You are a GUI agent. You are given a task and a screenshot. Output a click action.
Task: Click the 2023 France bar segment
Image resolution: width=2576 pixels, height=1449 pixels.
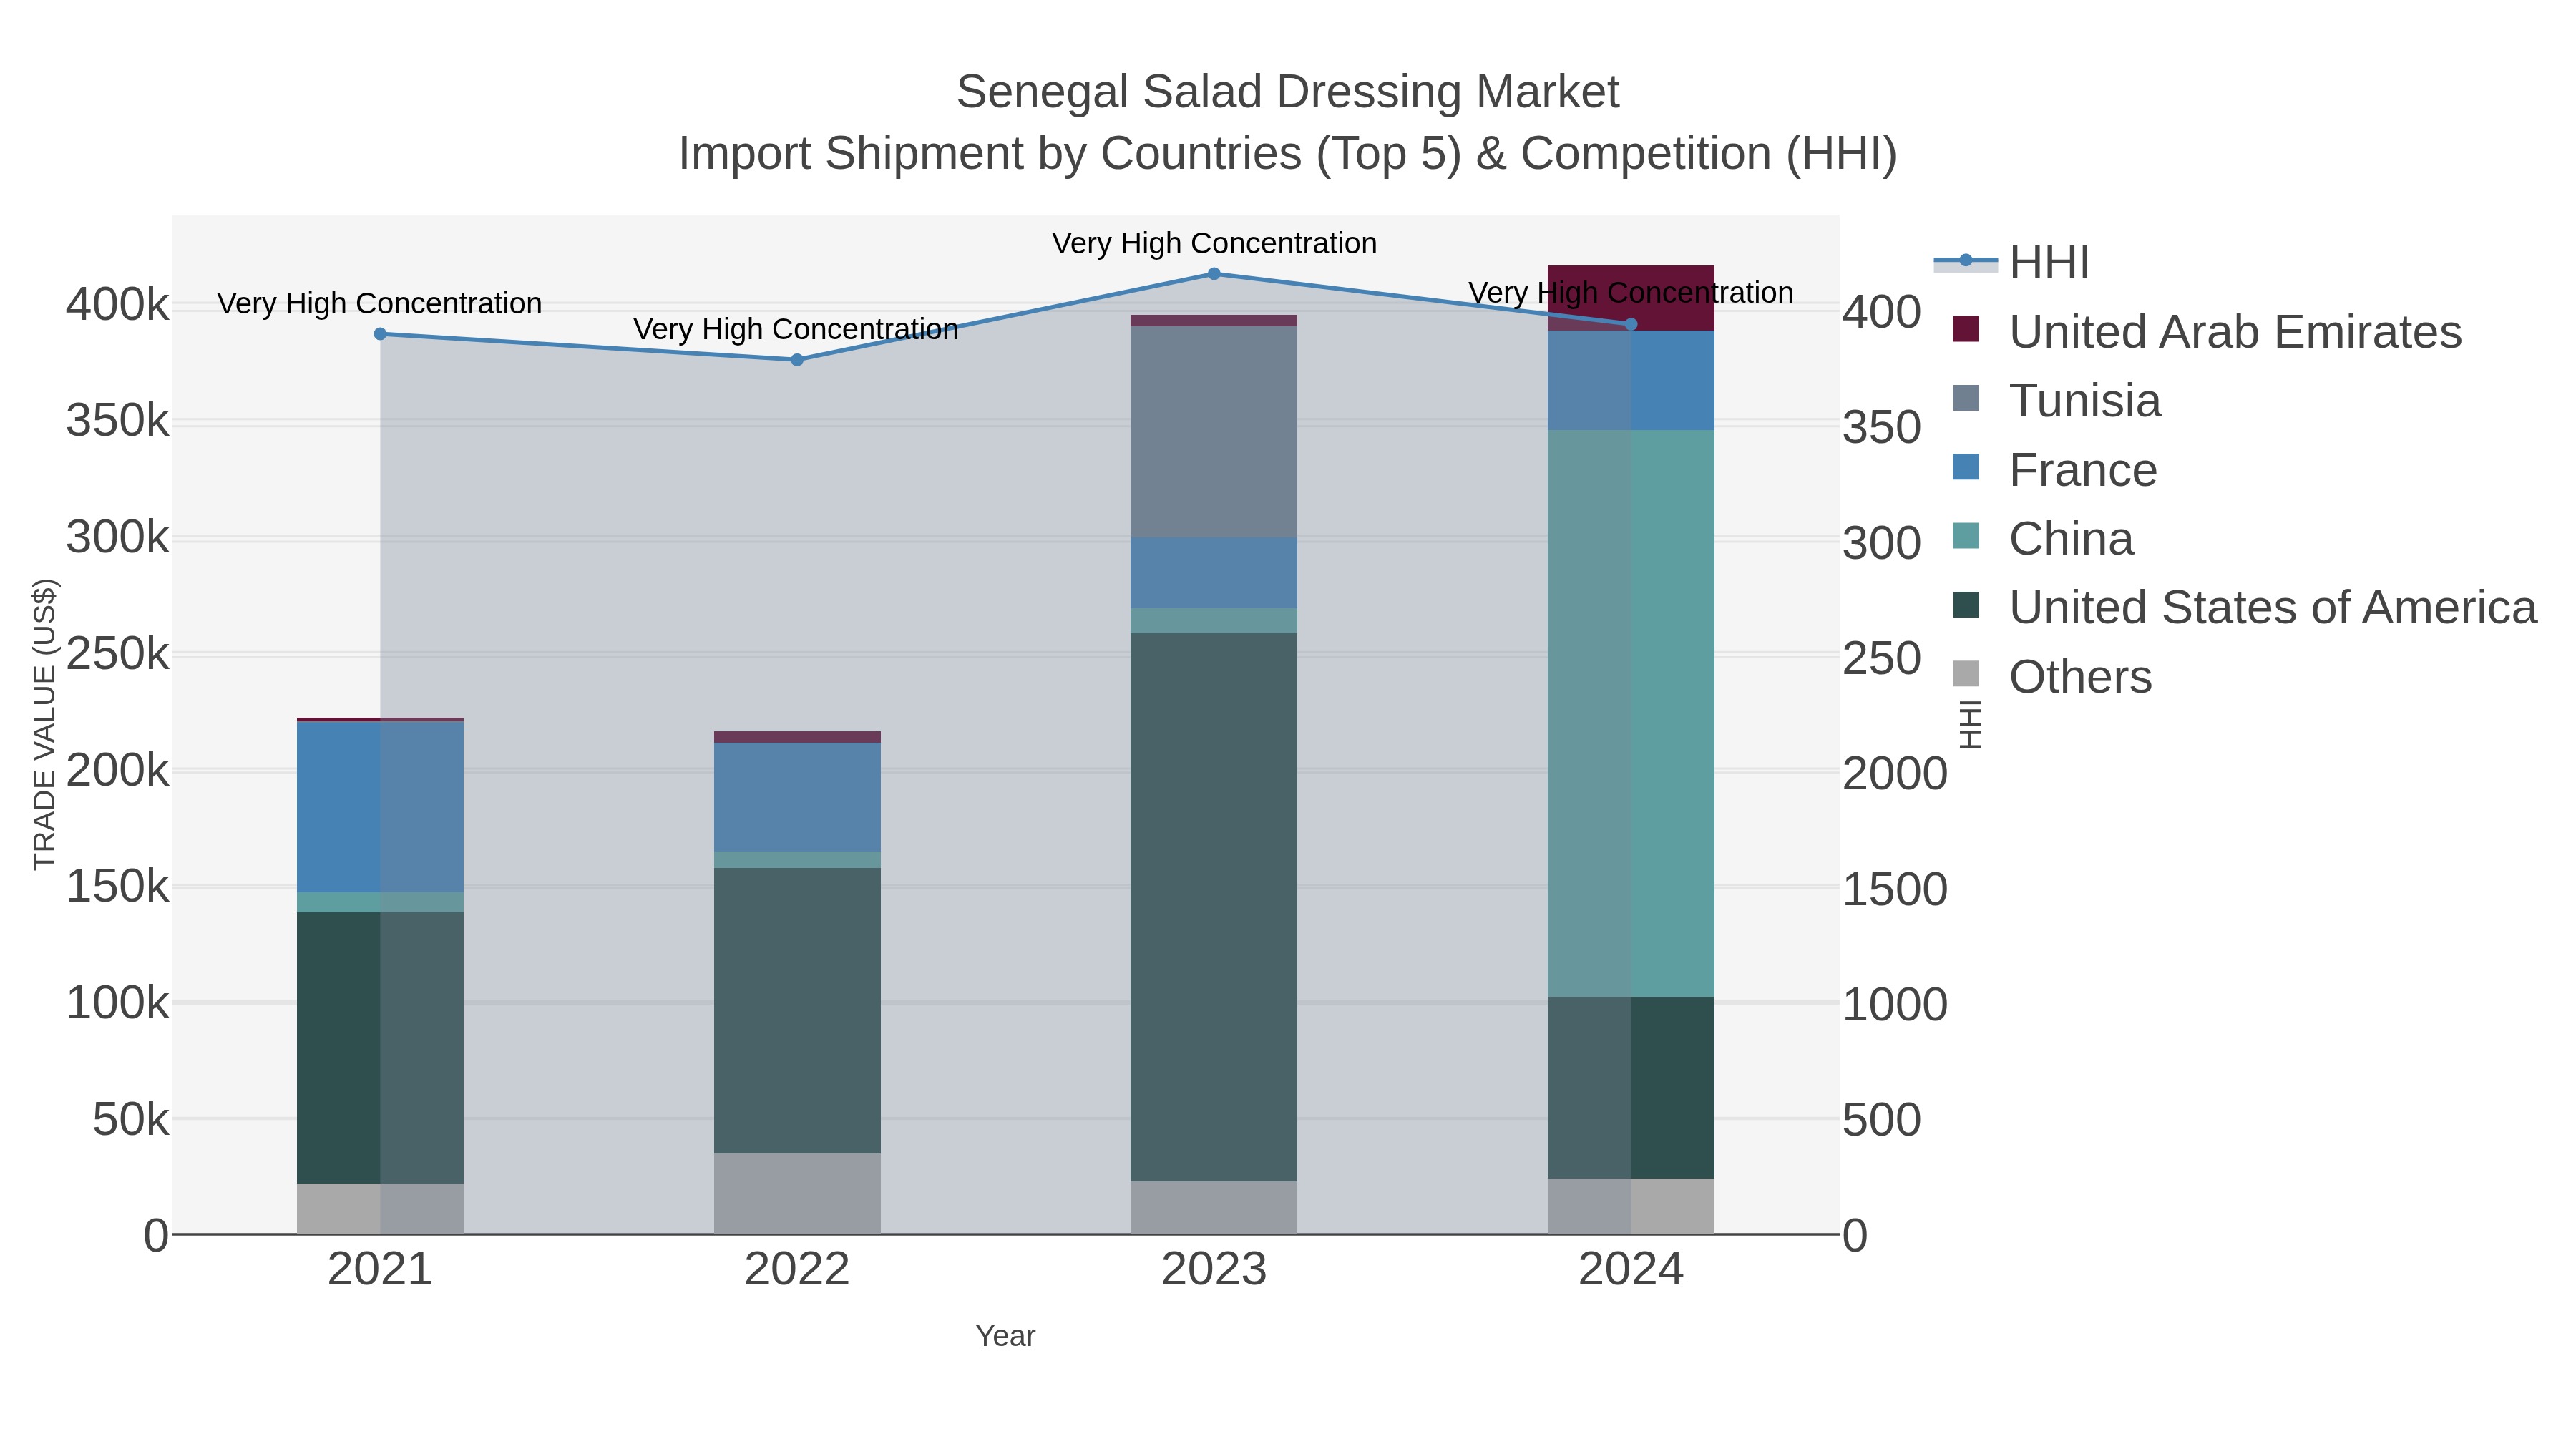[1214, 573]
